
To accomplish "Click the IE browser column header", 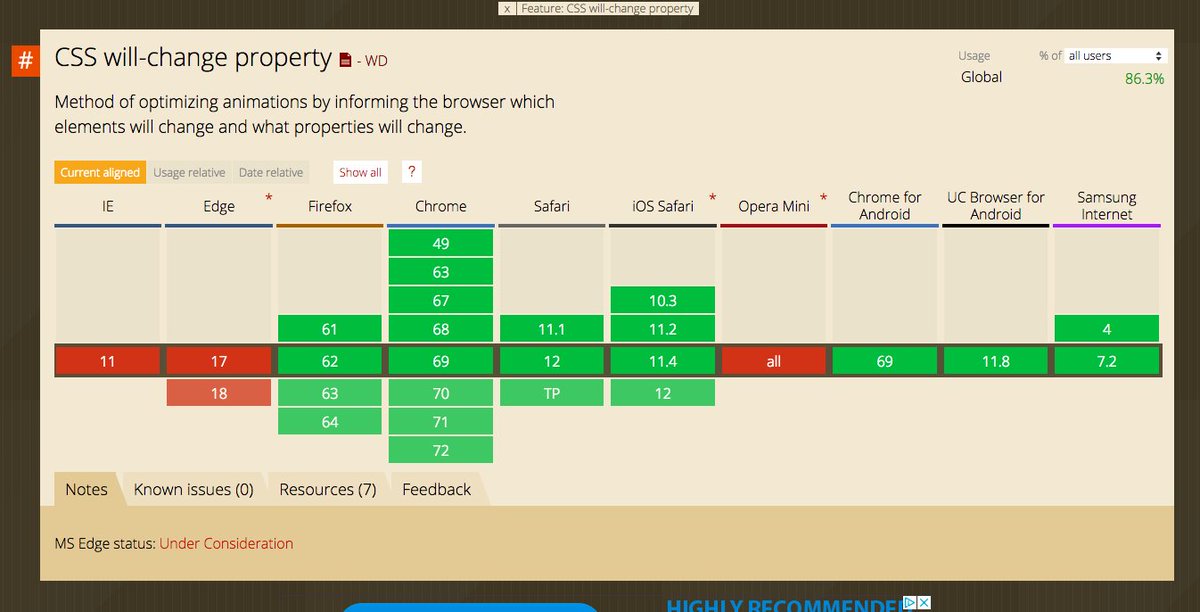I will click(x=108, y=206).
